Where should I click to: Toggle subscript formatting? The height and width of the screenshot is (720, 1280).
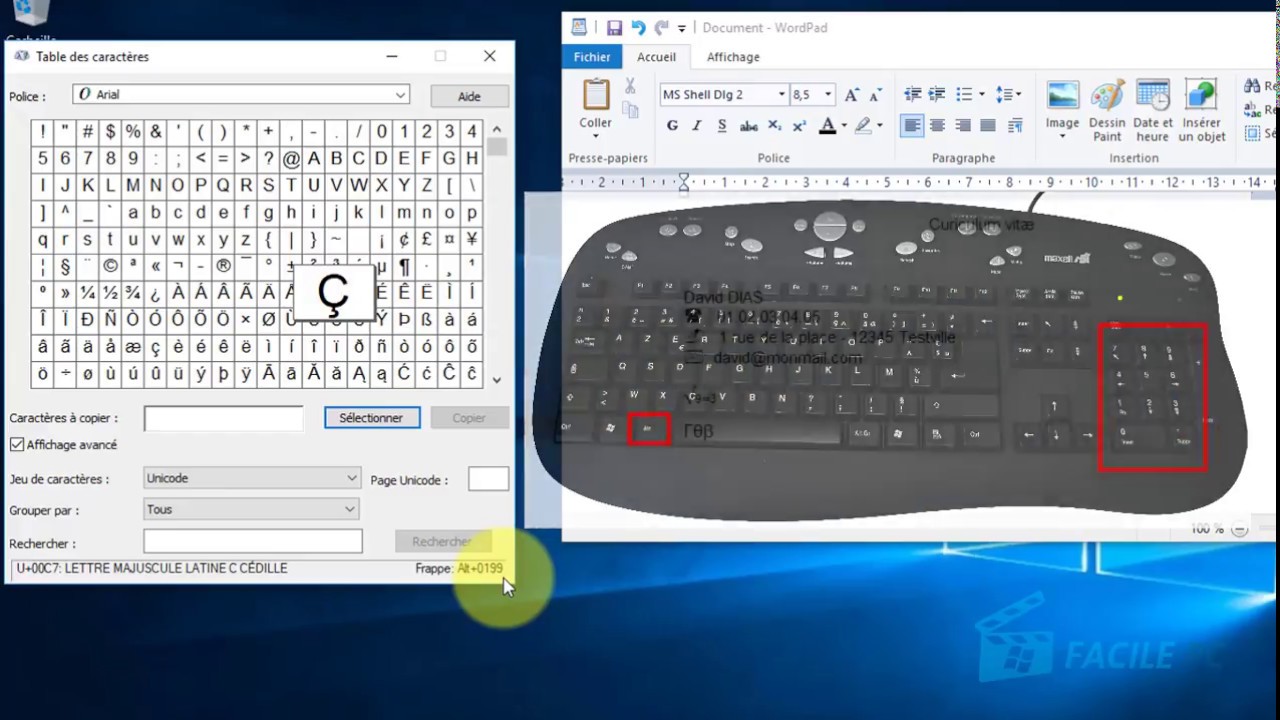776,126
